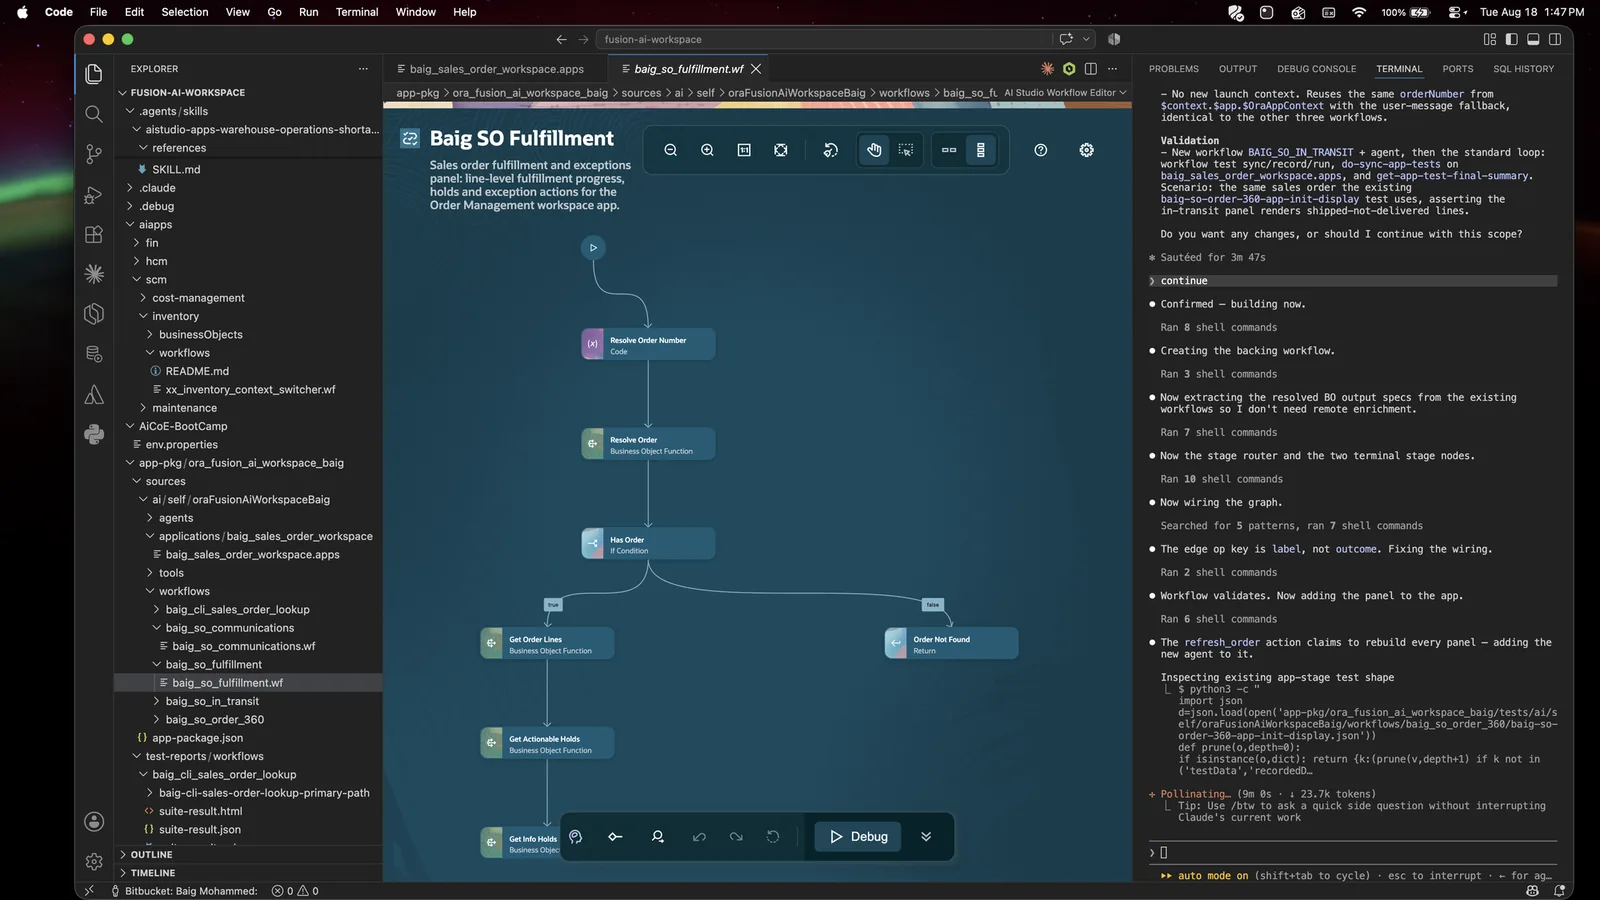Click the fusion-ai-workspace command search field
Image resolution: width=1600 pixels, height=900 pixels.
click(824, 39)
